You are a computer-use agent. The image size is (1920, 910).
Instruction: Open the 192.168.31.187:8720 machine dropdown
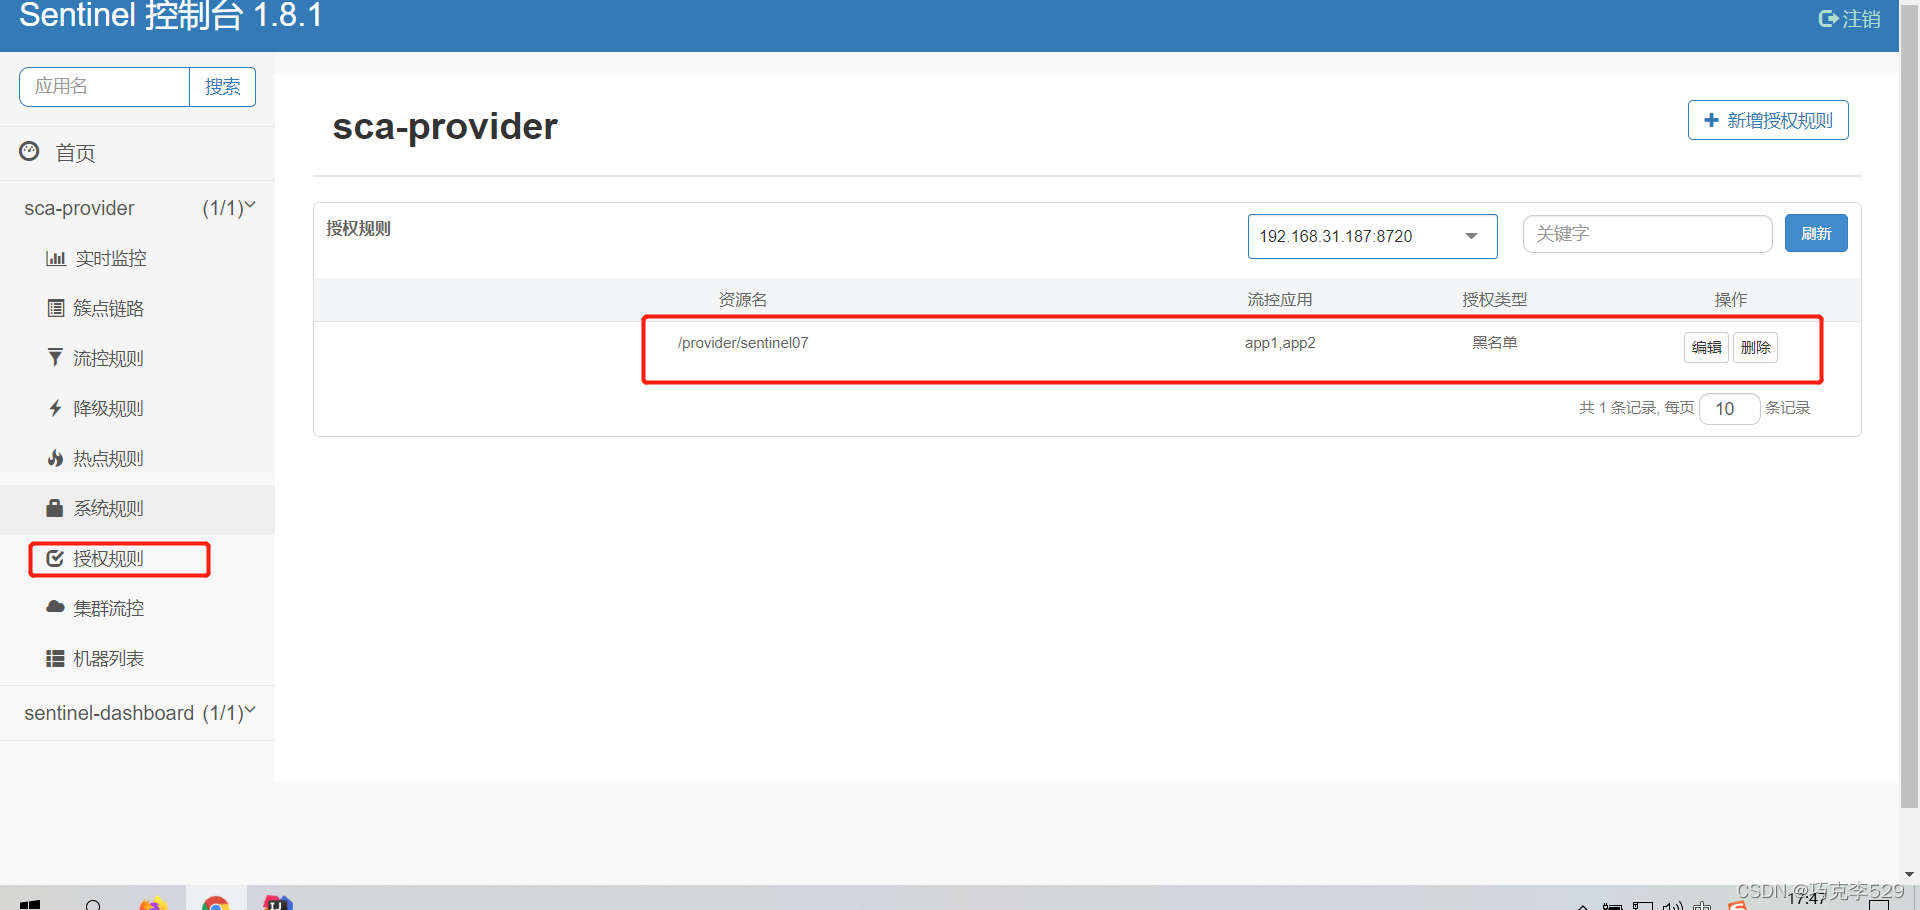pos(1372,236)
